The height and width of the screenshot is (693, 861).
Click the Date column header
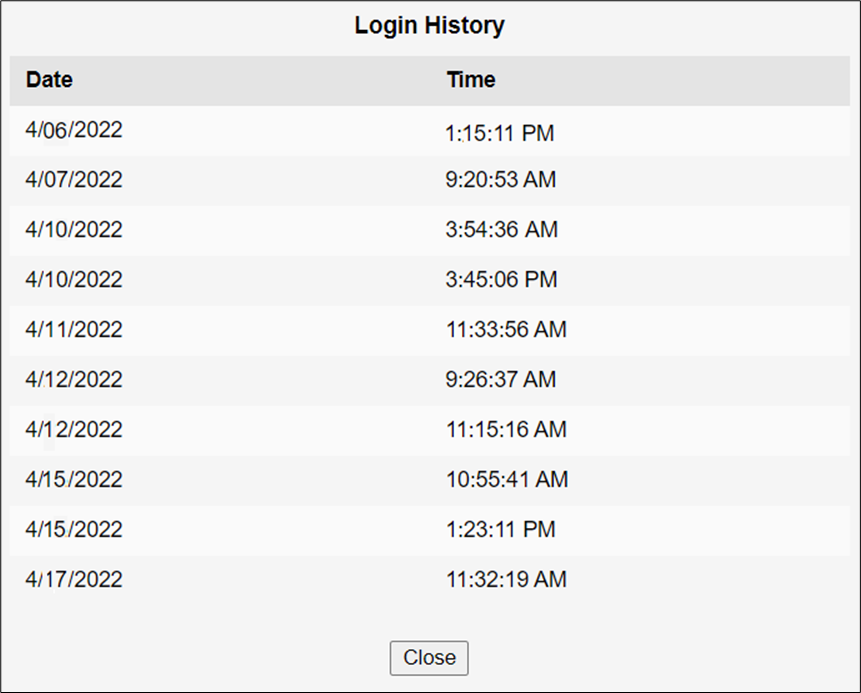49,80
